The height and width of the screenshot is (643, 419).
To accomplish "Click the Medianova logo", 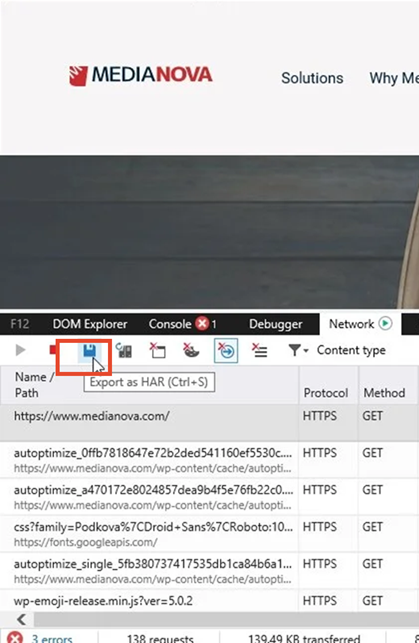I will click(141, 75).
